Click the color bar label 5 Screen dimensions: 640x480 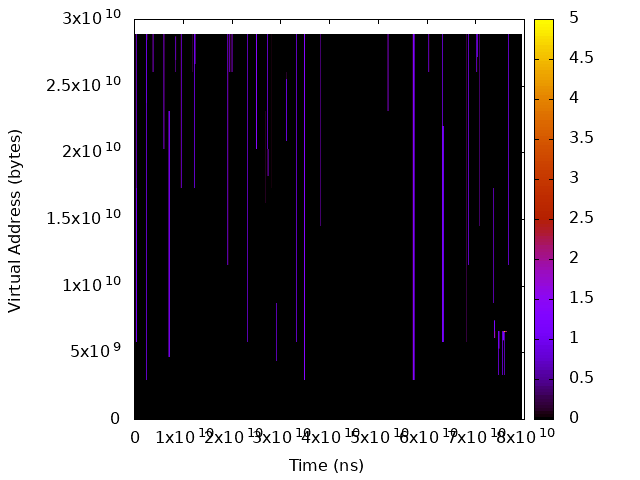click(574, 18)
